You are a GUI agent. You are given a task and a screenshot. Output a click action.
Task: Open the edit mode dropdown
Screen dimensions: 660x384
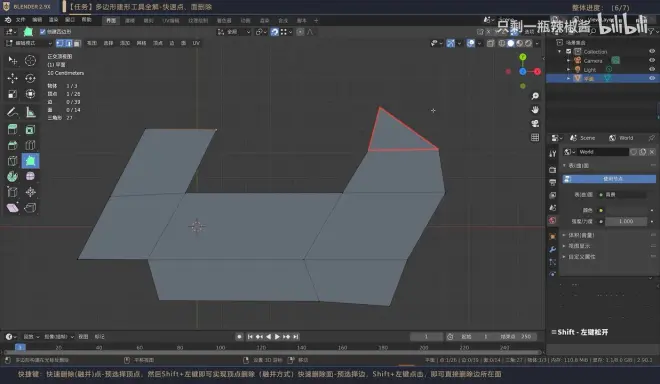click(29, 43)
